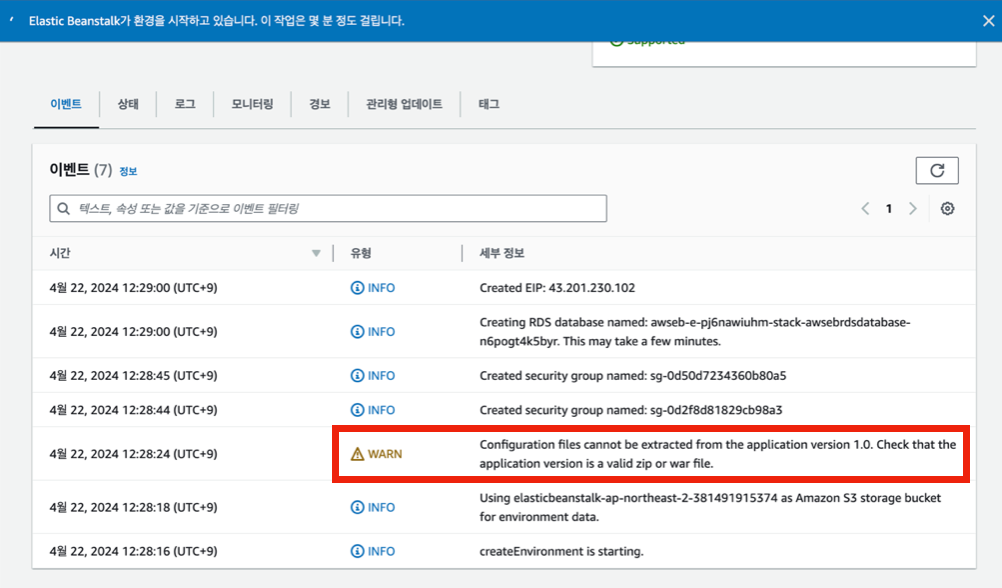Open the 관리형 업데이트 tab
The image size is (1002, 588).
[404, 104]
